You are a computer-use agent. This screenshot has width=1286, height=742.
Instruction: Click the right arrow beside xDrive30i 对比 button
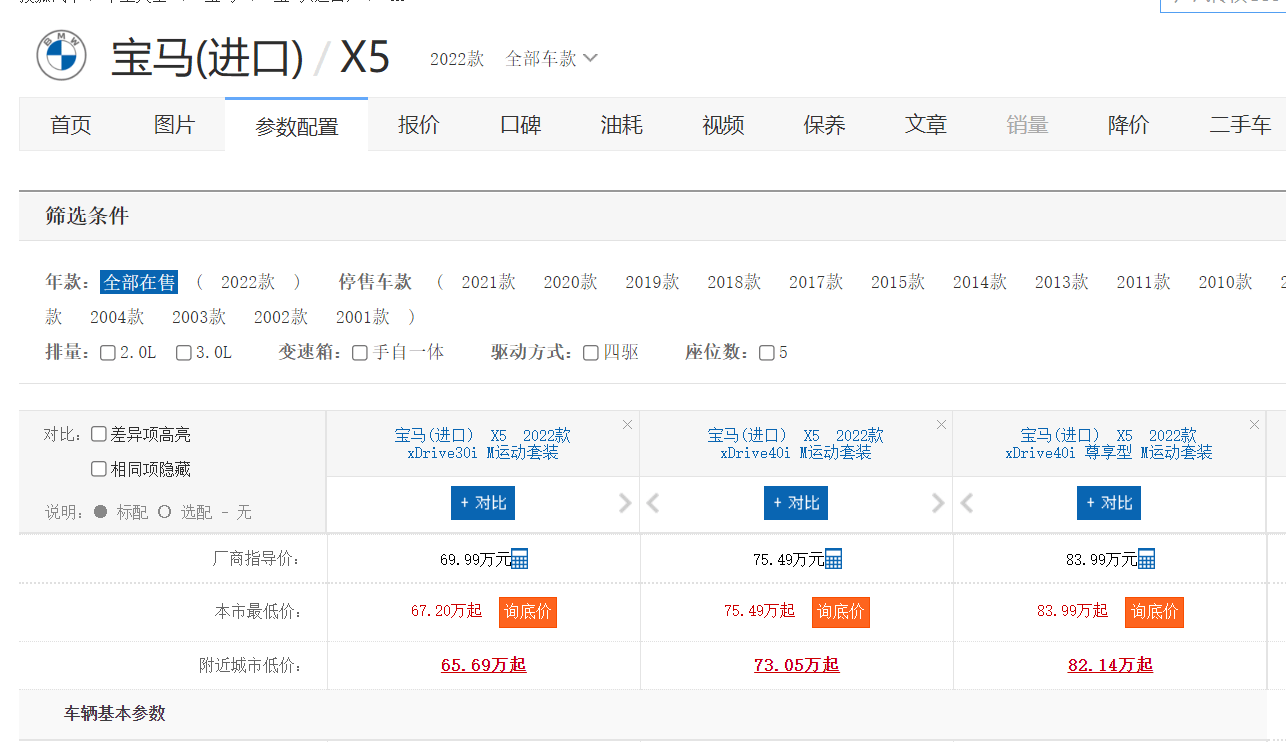click(627, 503)
